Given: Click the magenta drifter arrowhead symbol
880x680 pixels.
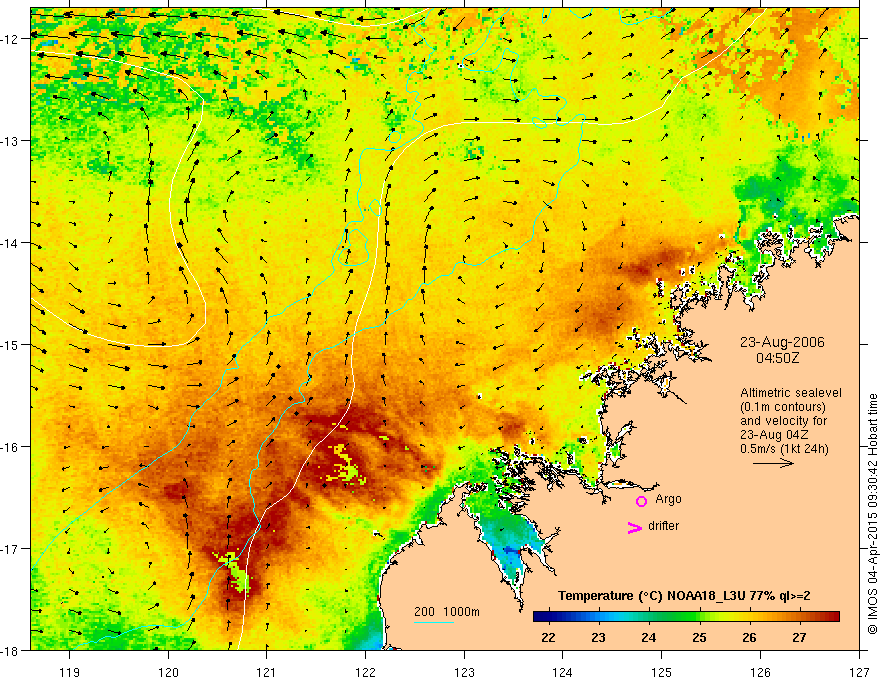Looking at the screenshot, I should (634, 527).
